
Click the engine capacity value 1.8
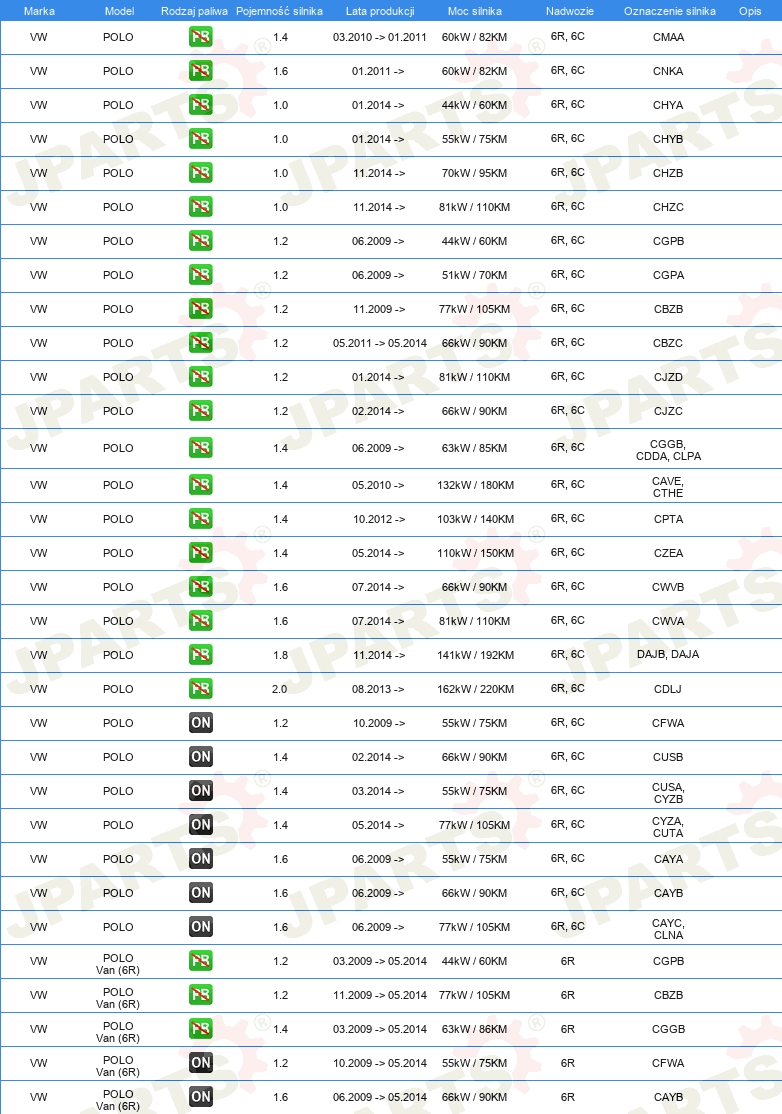click(281, 655)
